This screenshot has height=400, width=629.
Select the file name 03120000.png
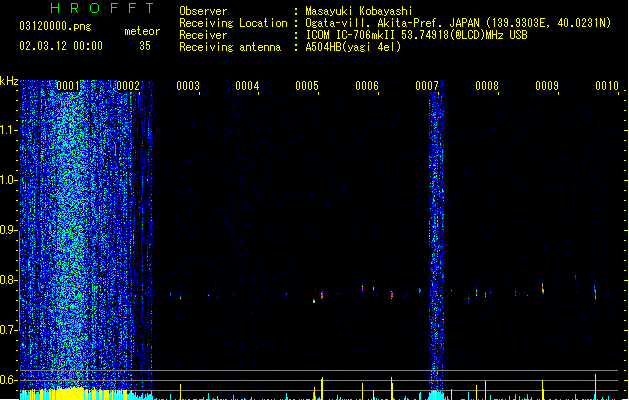(55, 26)
